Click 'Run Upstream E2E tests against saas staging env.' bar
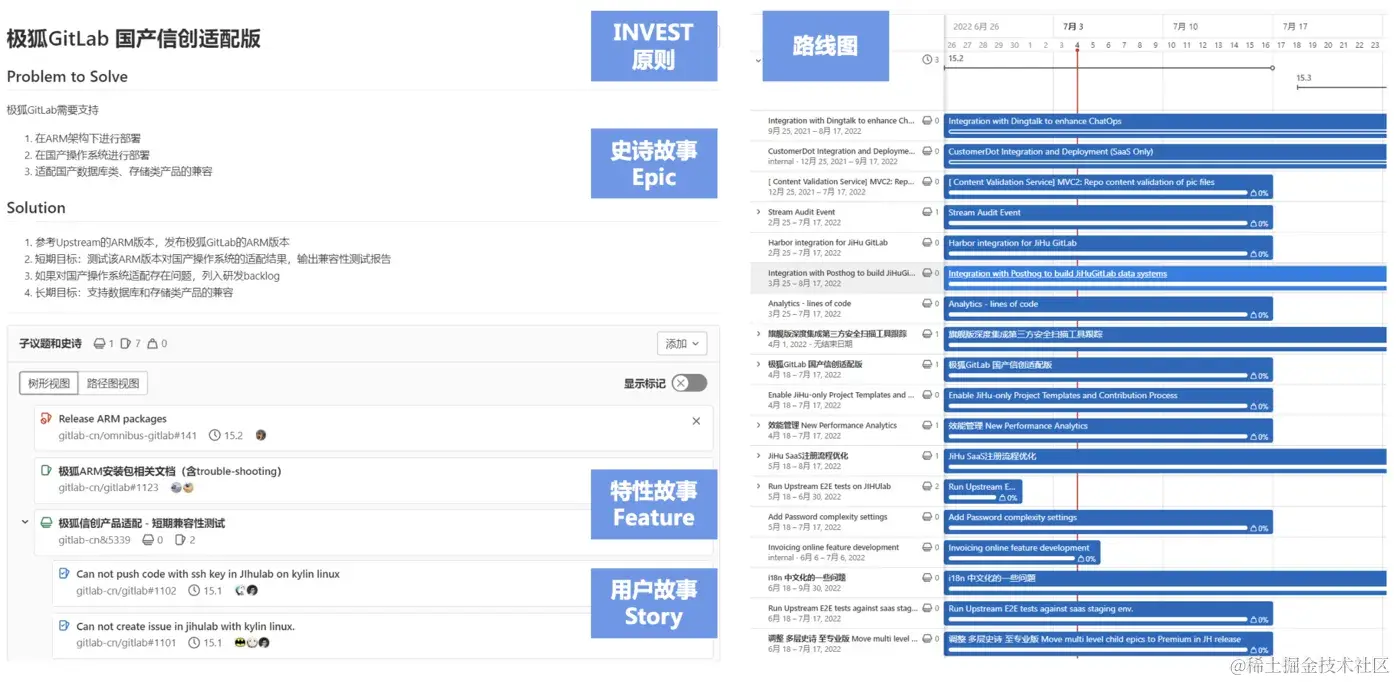 [x=1109, y=613]
